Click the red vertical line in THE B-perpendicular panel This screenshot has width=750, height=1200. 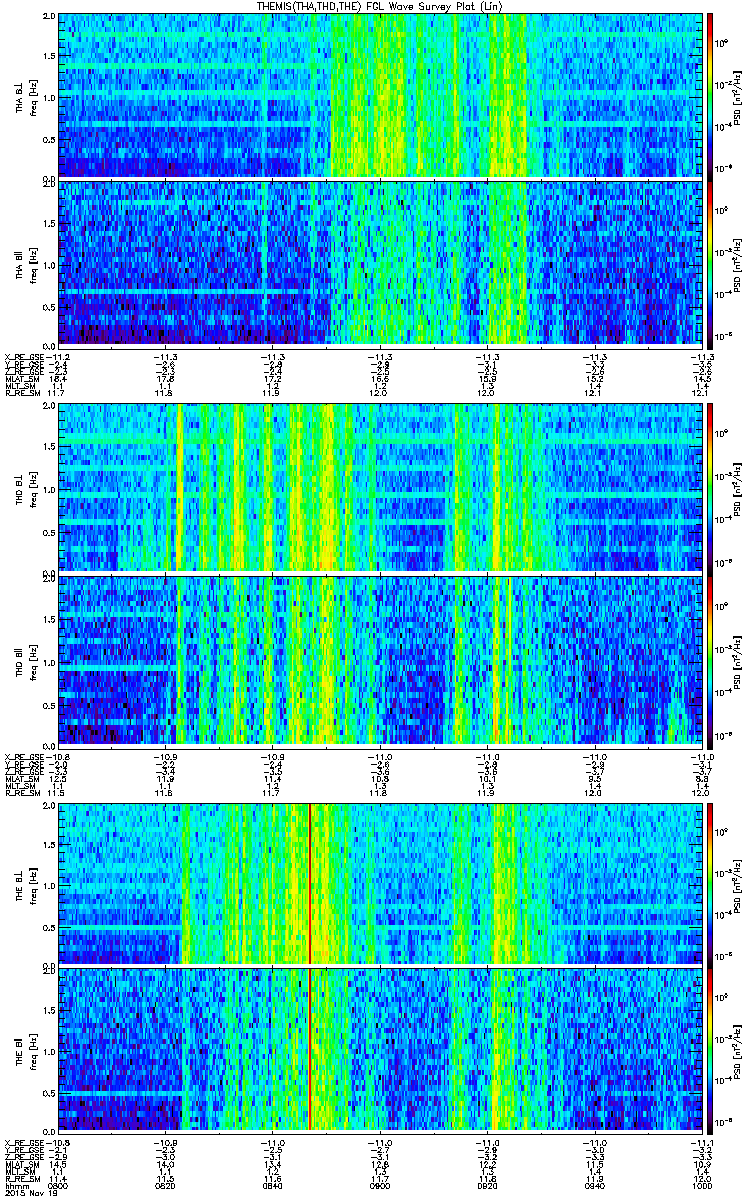click(x=311, y=882)
